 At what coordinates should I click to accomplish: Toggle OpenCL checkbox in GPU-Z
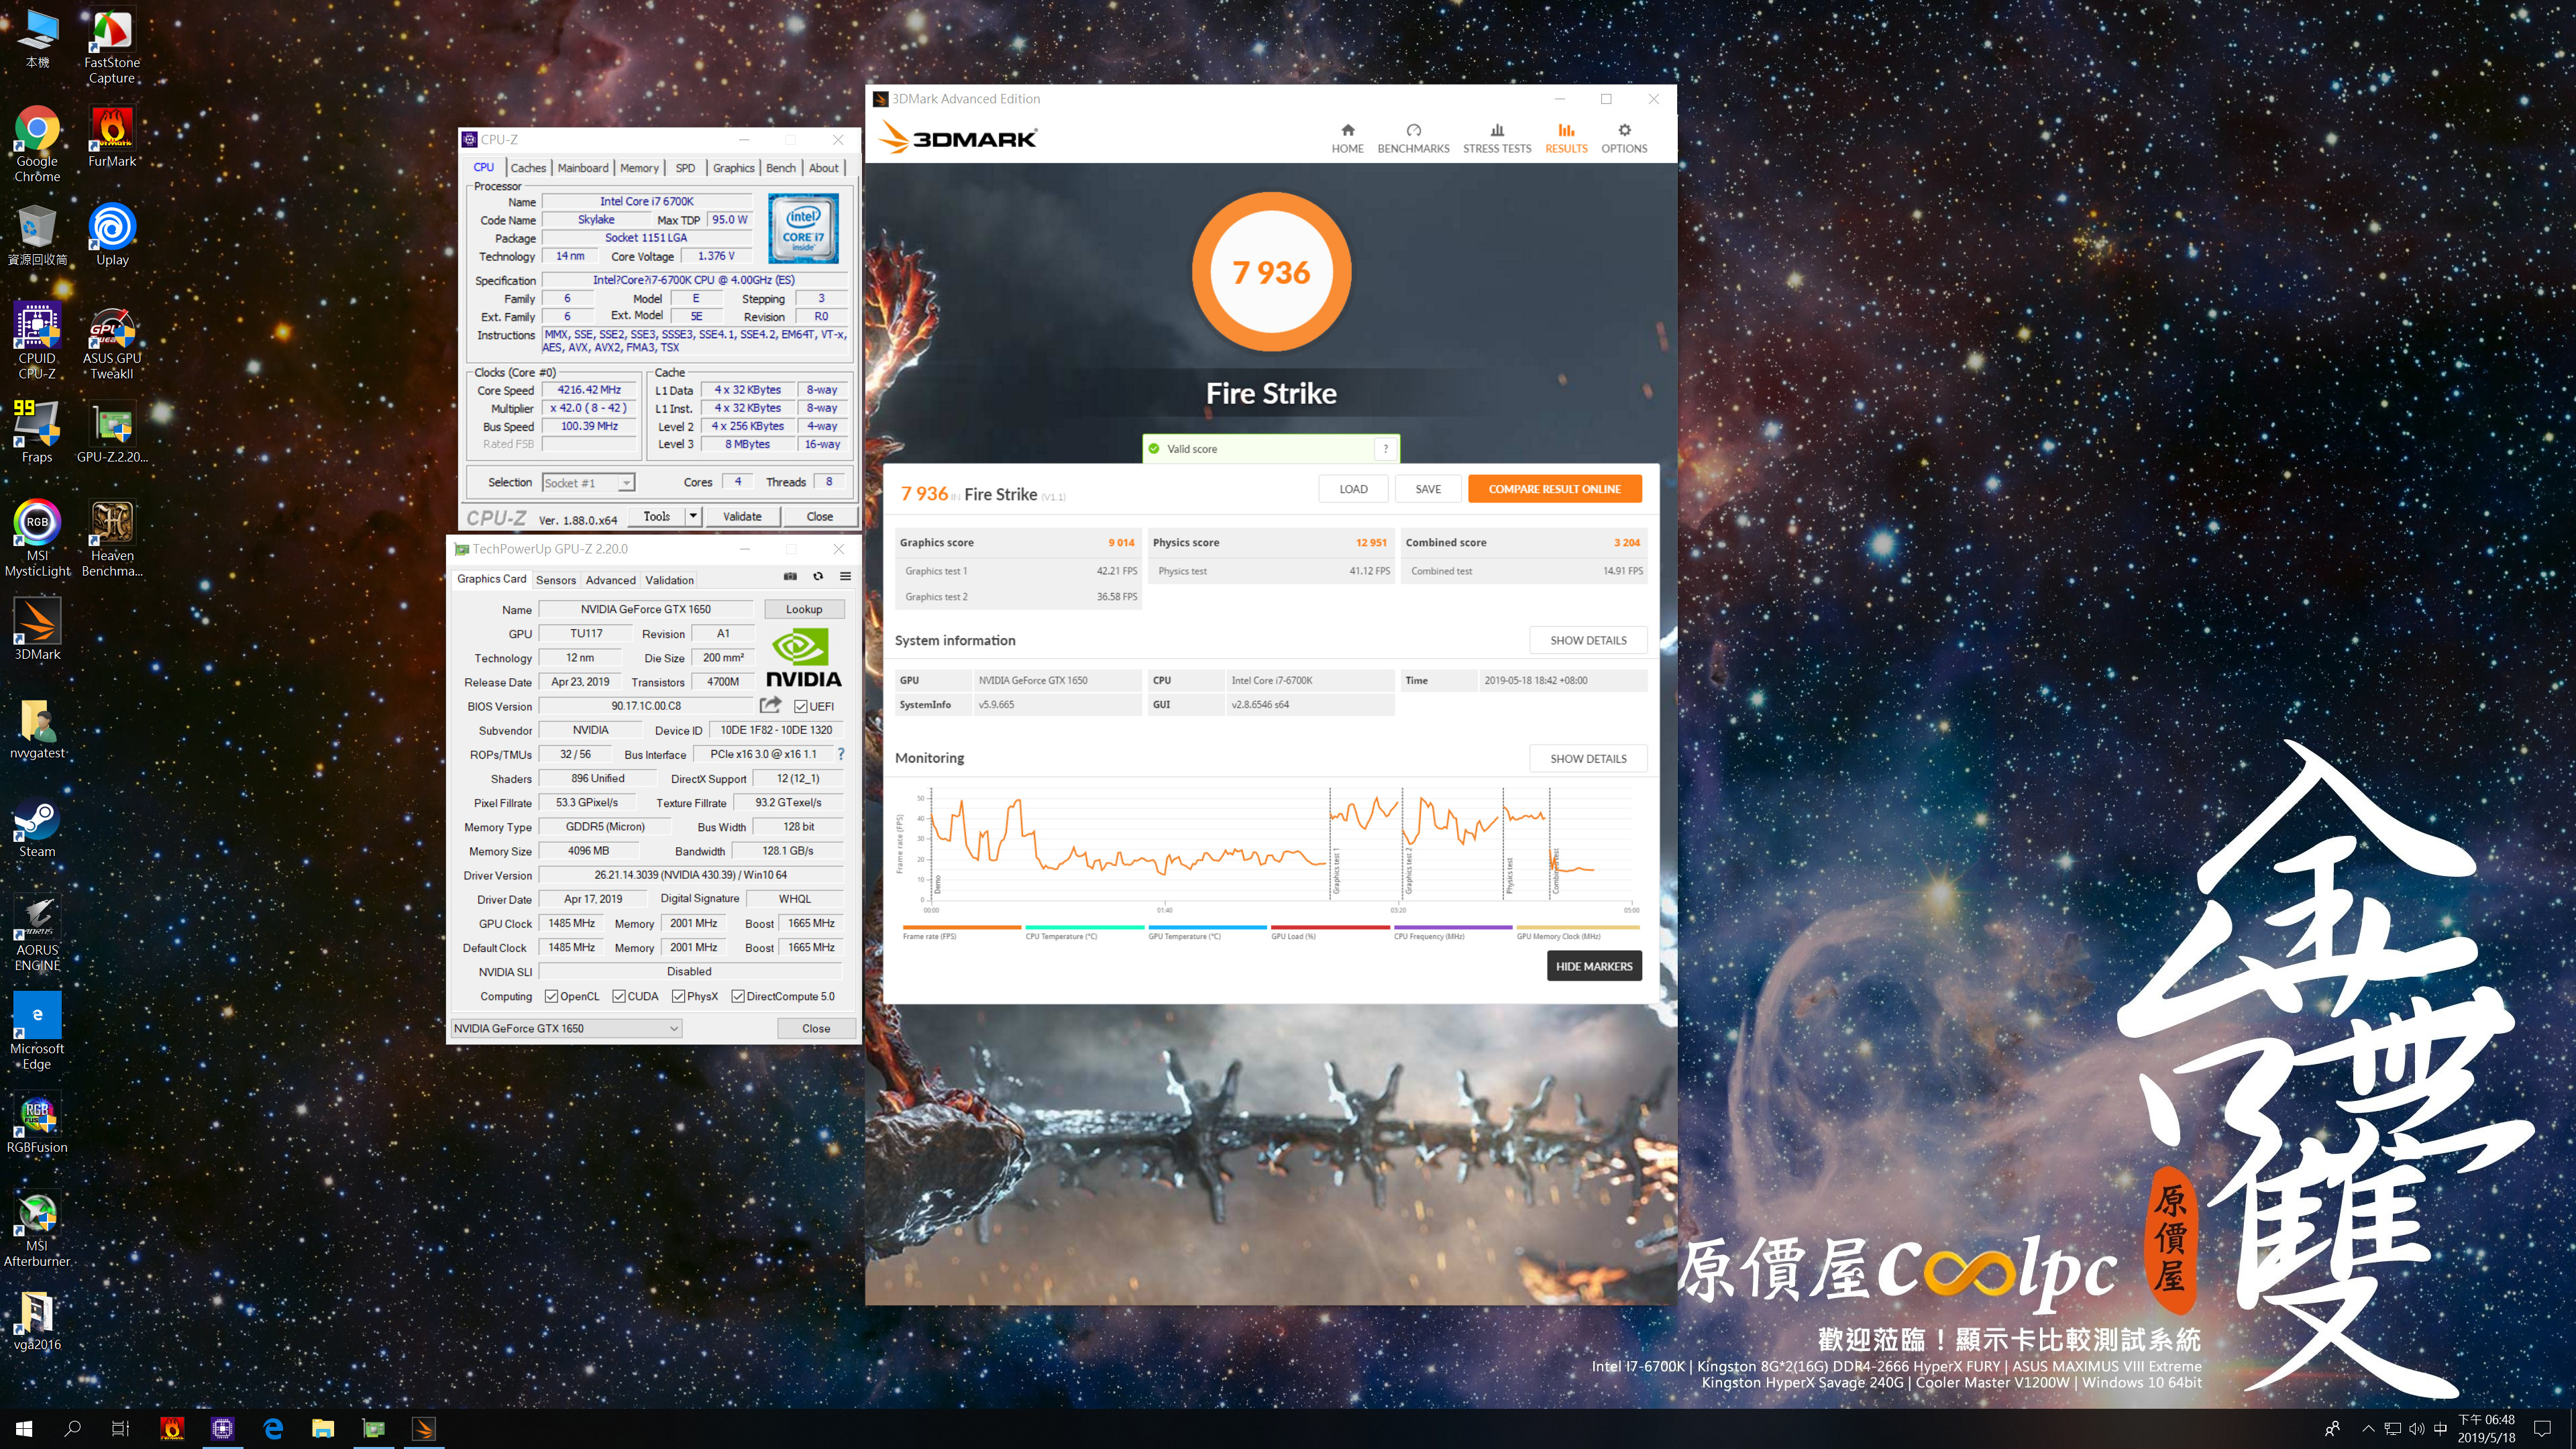(551, 996)
